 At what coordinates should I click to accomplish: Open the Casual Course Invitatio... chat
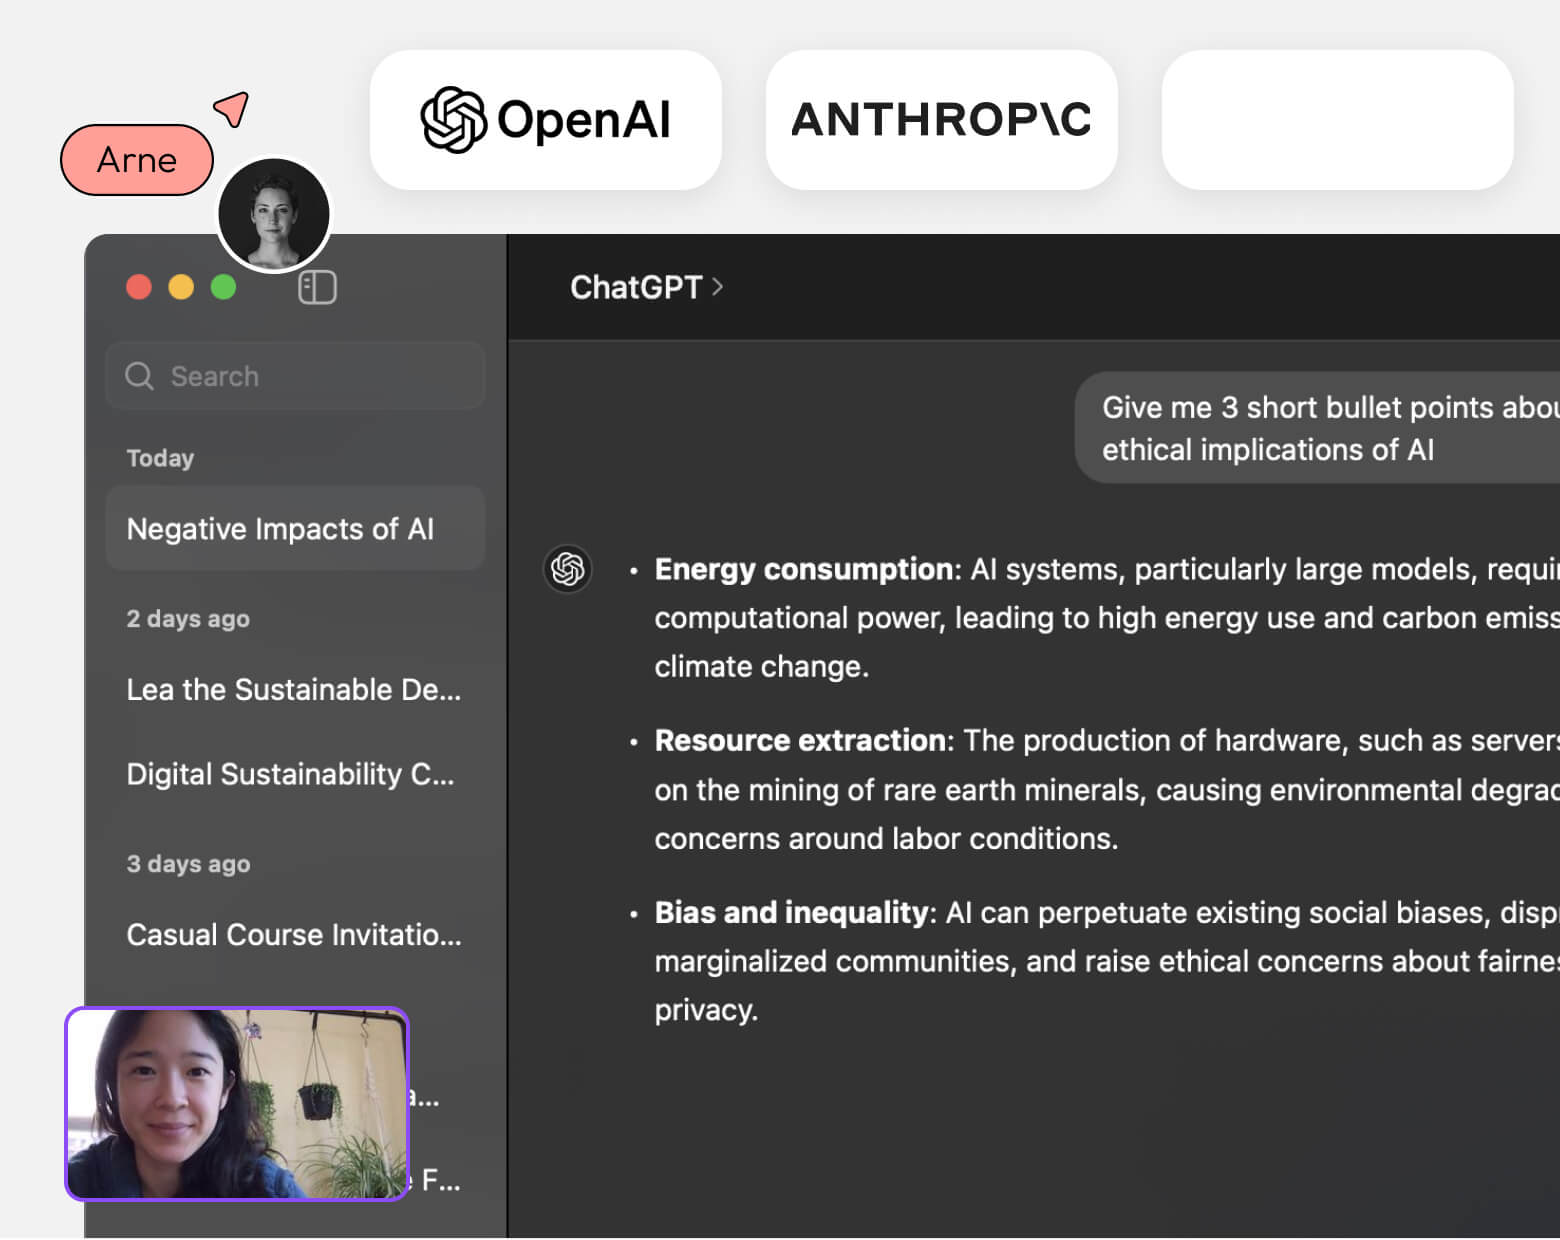294,934
